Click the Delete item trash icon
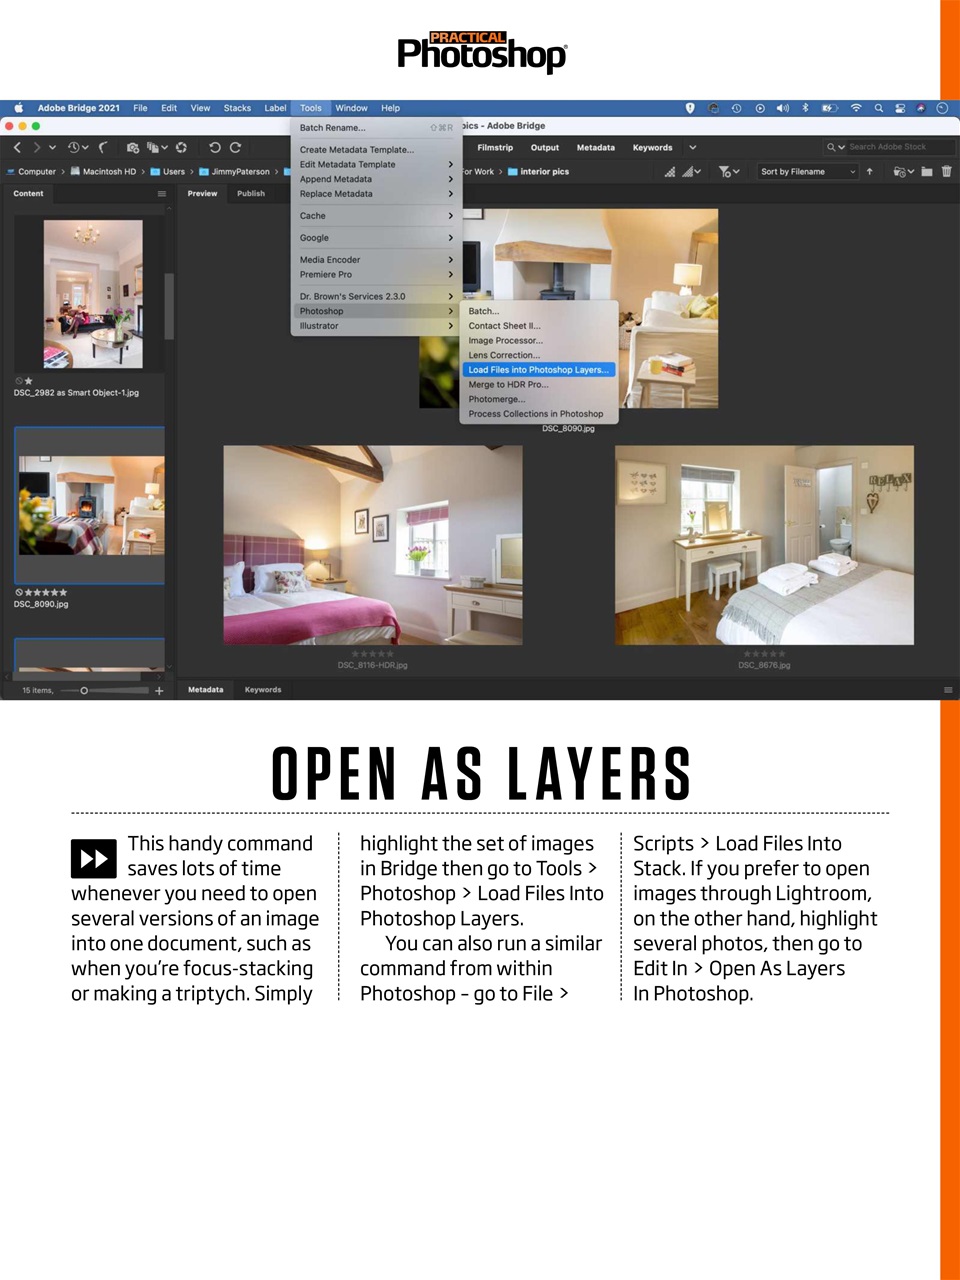 947,172
